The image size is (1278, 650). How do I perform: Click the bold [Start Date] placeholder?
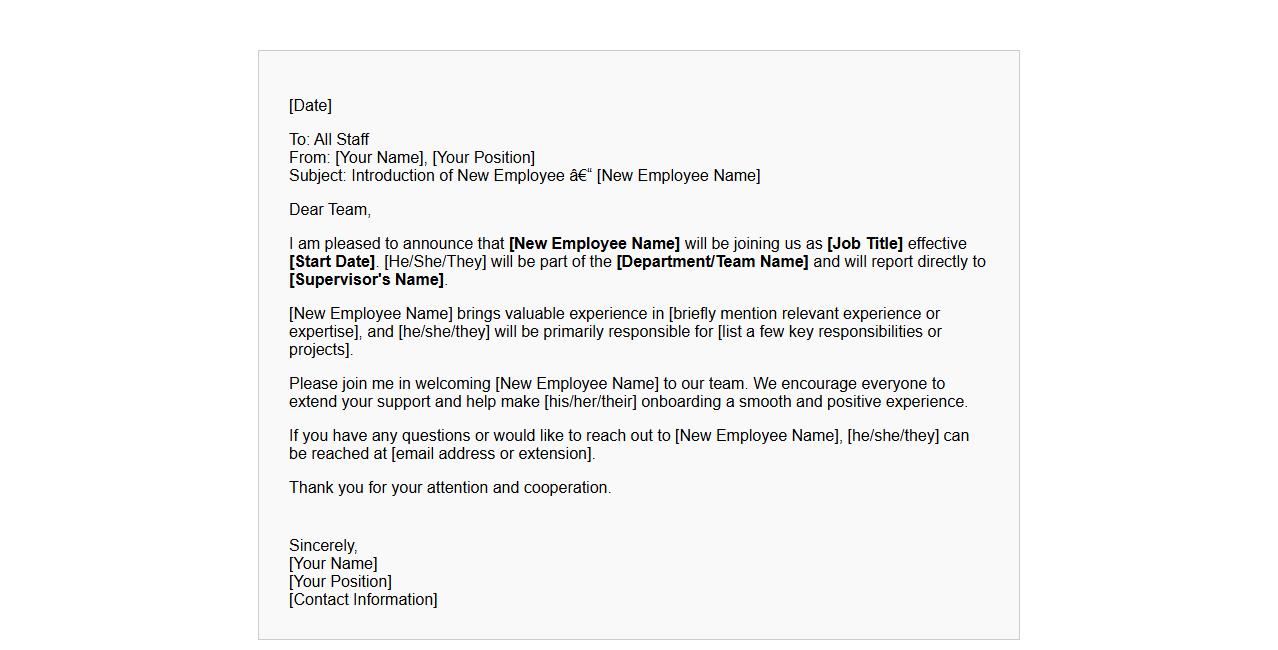(332, 262)
